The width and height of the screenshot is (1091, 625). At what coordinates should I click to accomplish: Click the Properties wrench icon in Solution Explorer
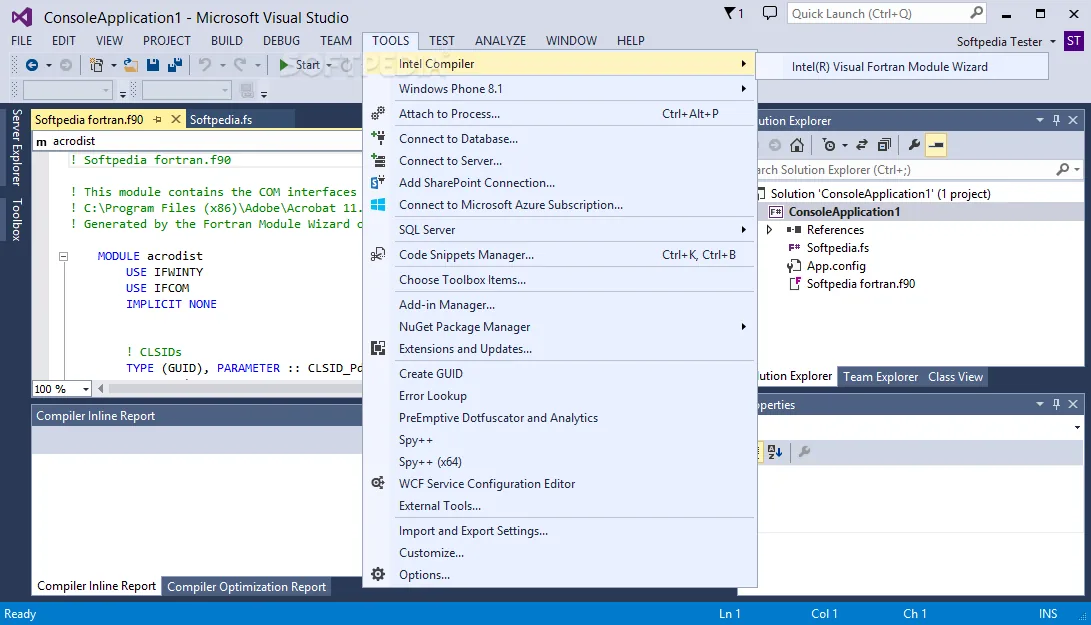(x=914, y=145)
